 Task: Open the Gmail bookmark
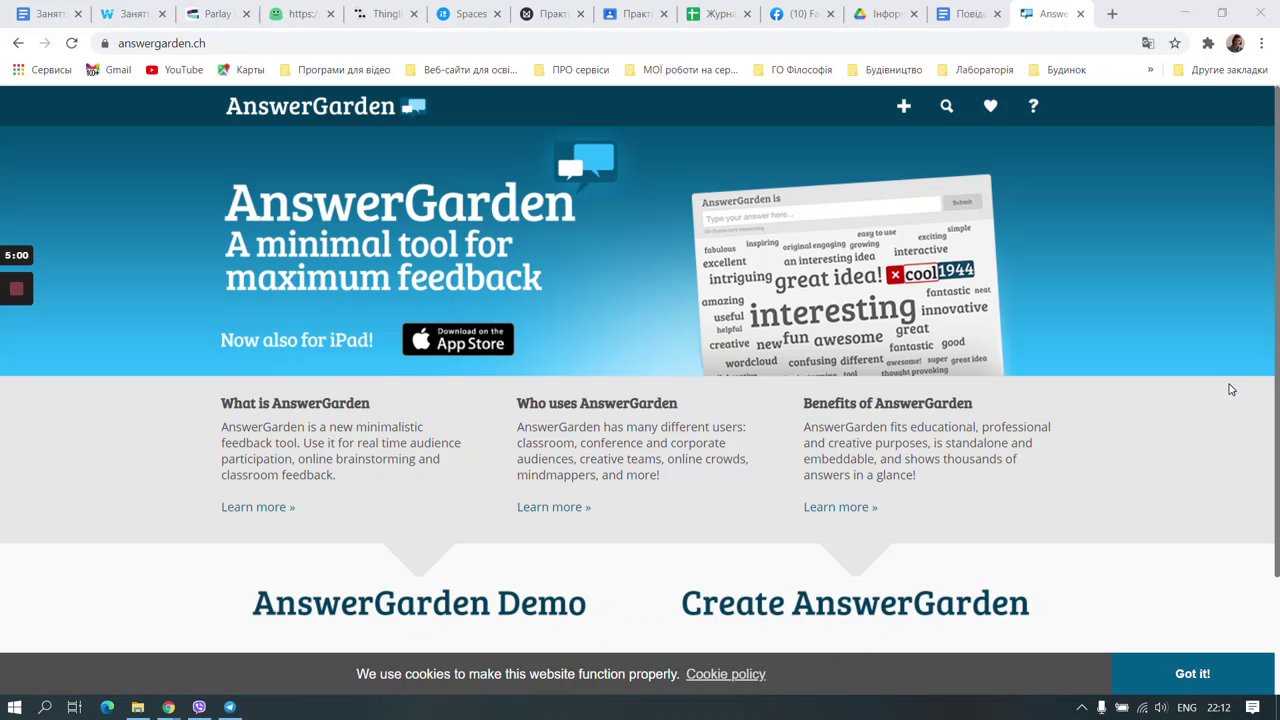[109, 70]
